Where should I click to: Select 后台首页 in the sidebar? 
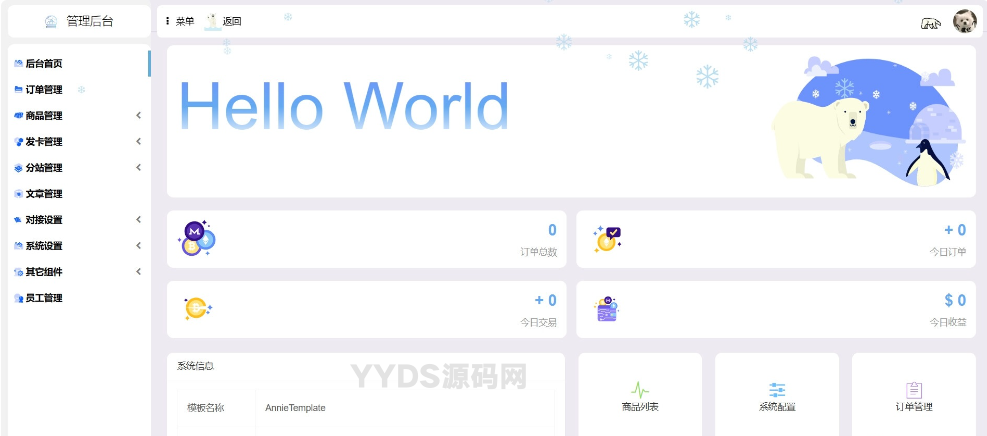(43, 64)
